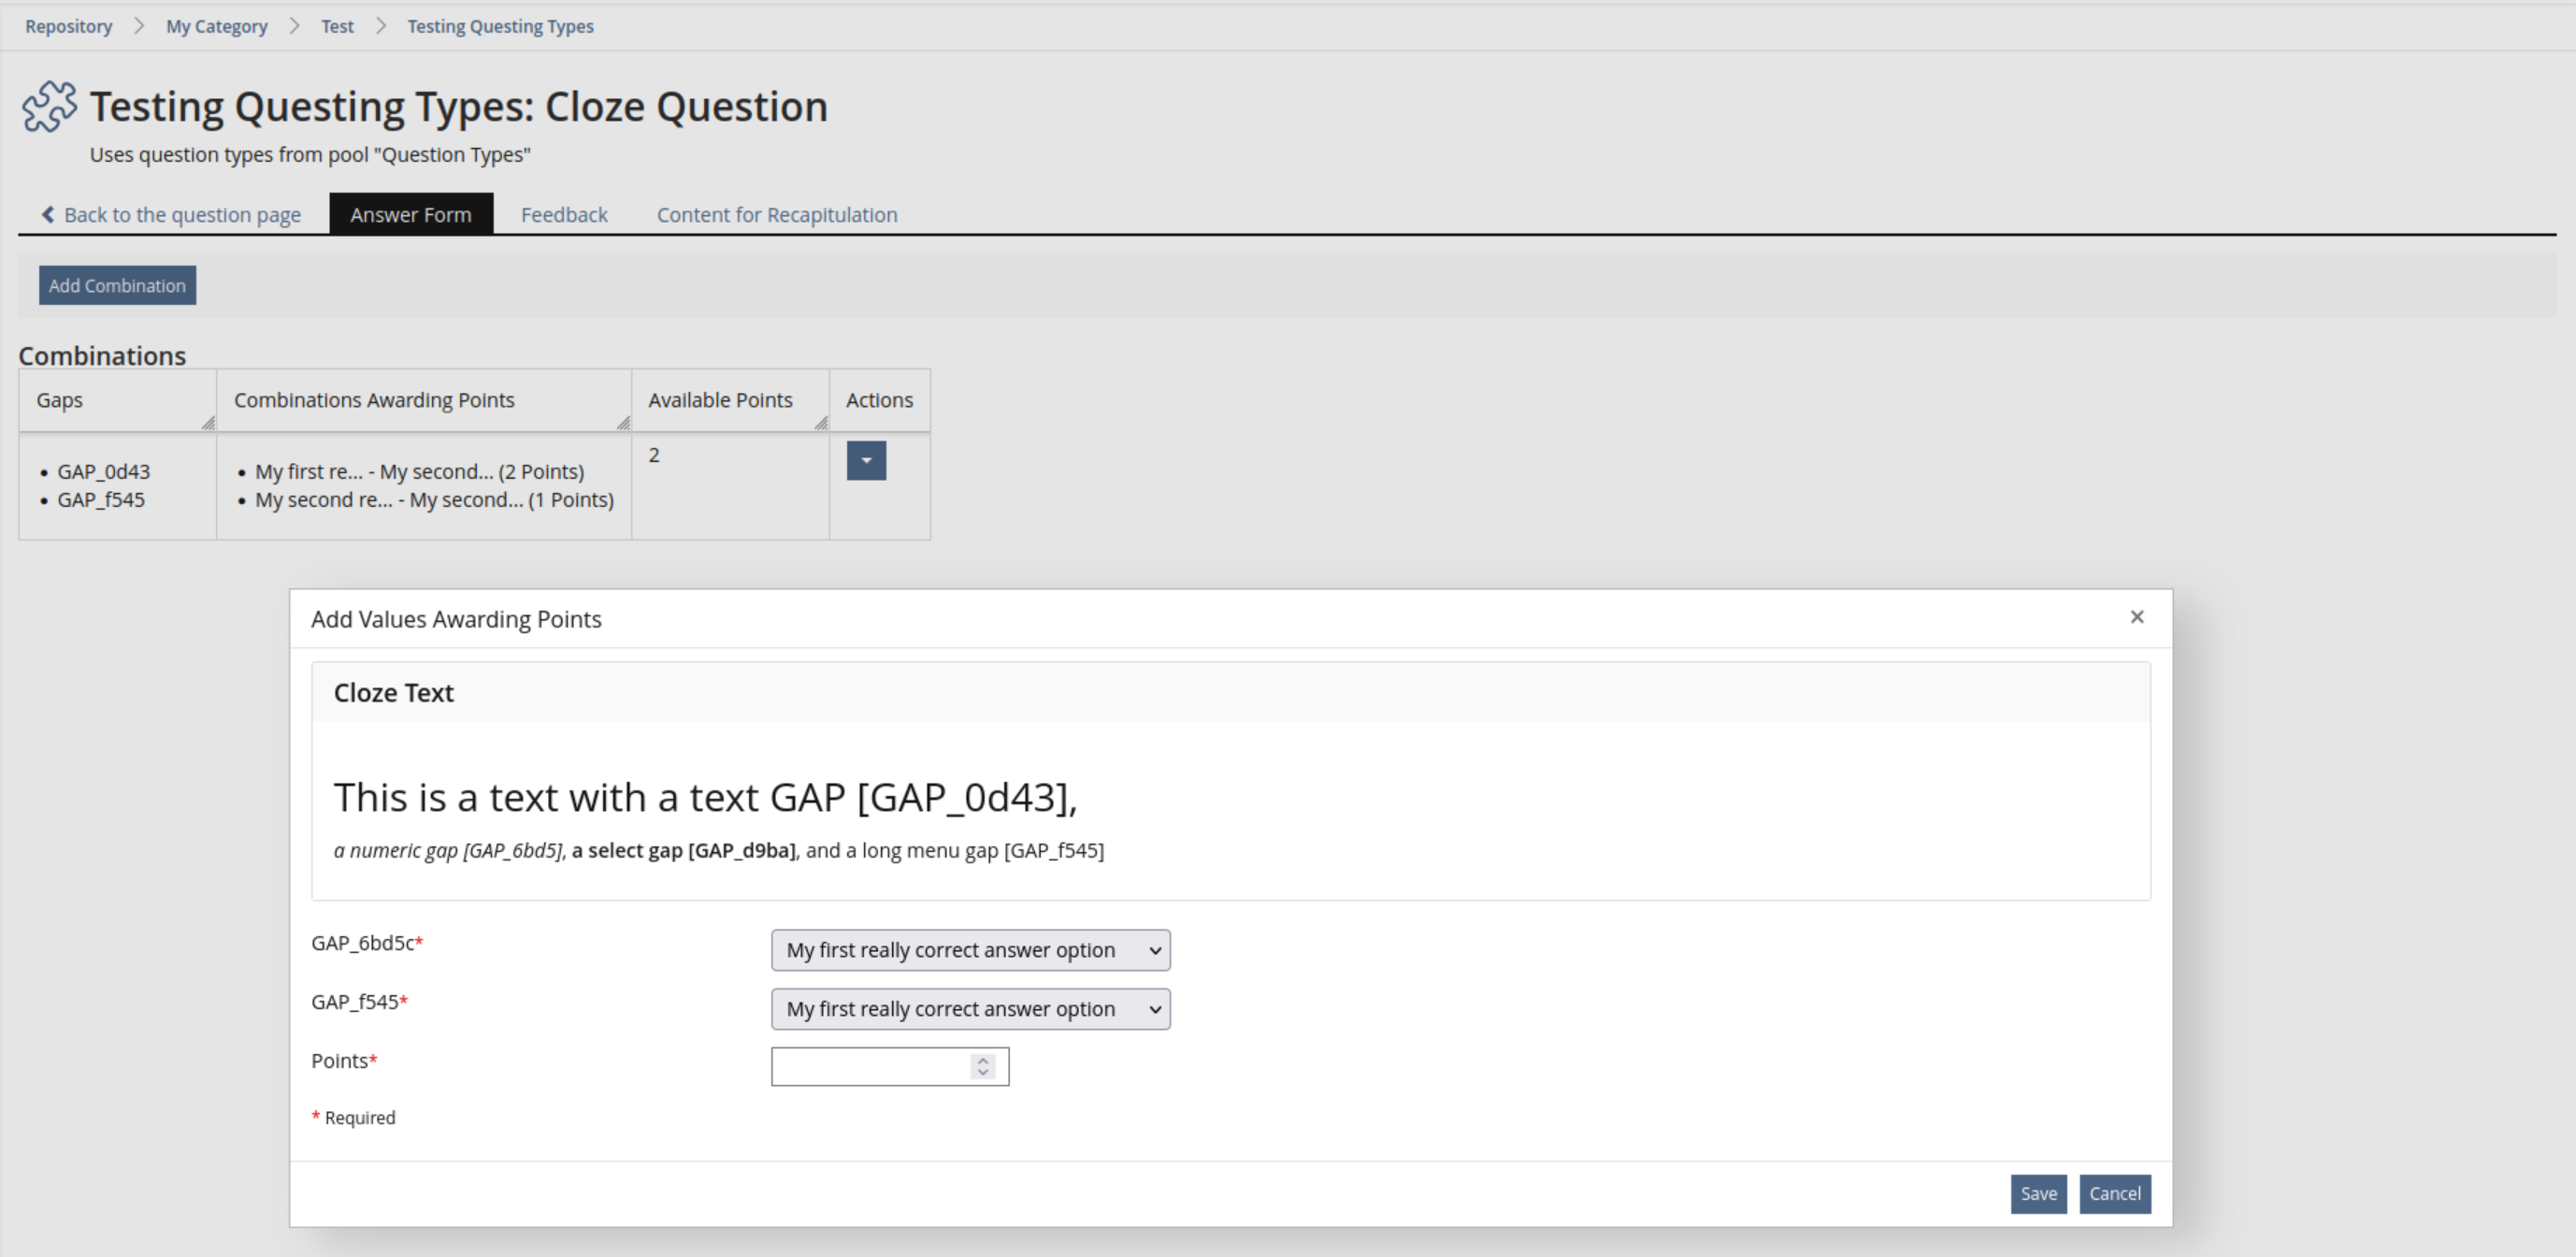Open the row actions dropdown arrow
This screenshot has height=1257, width=2576.
click(866, 461)
